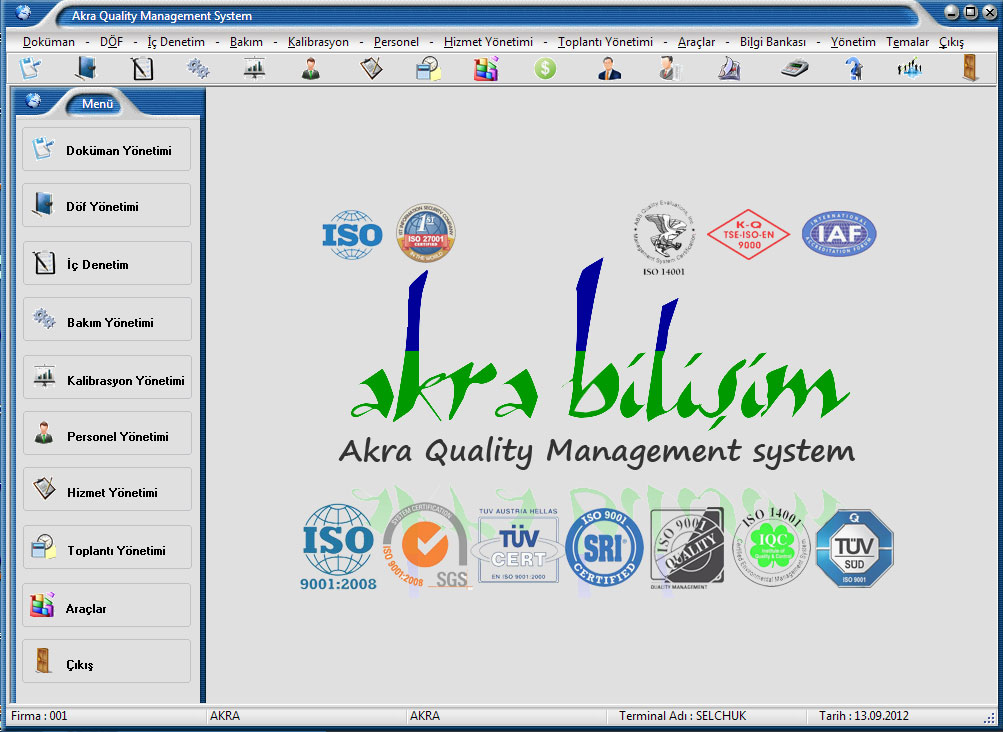This screenshot has width=1003, height=732.
Task: Click Firma : 001 in status bar
Action: tap(39, 716)
